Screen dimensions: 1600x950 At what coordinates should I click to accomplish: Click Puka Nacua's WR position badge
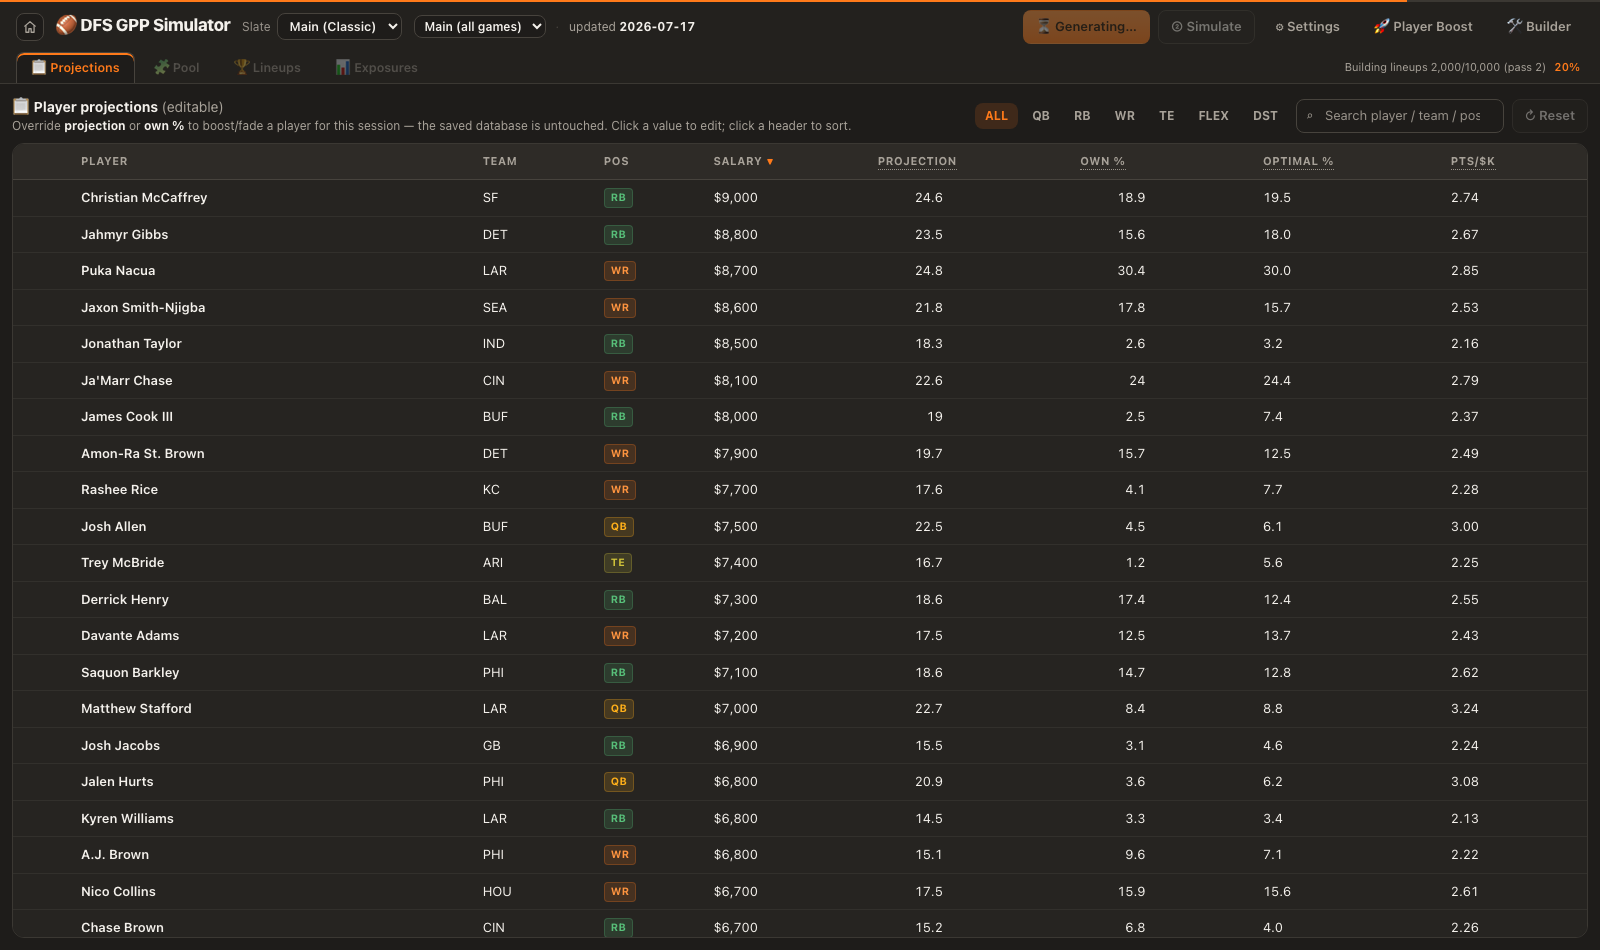[x=620, y=271]
